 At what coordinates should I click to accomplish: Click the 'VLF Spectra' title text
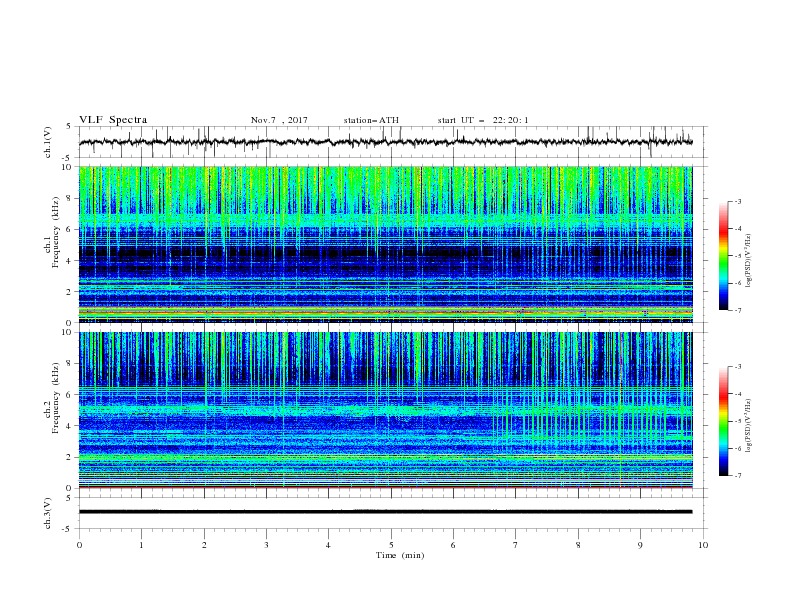click(x=113, y=120)
